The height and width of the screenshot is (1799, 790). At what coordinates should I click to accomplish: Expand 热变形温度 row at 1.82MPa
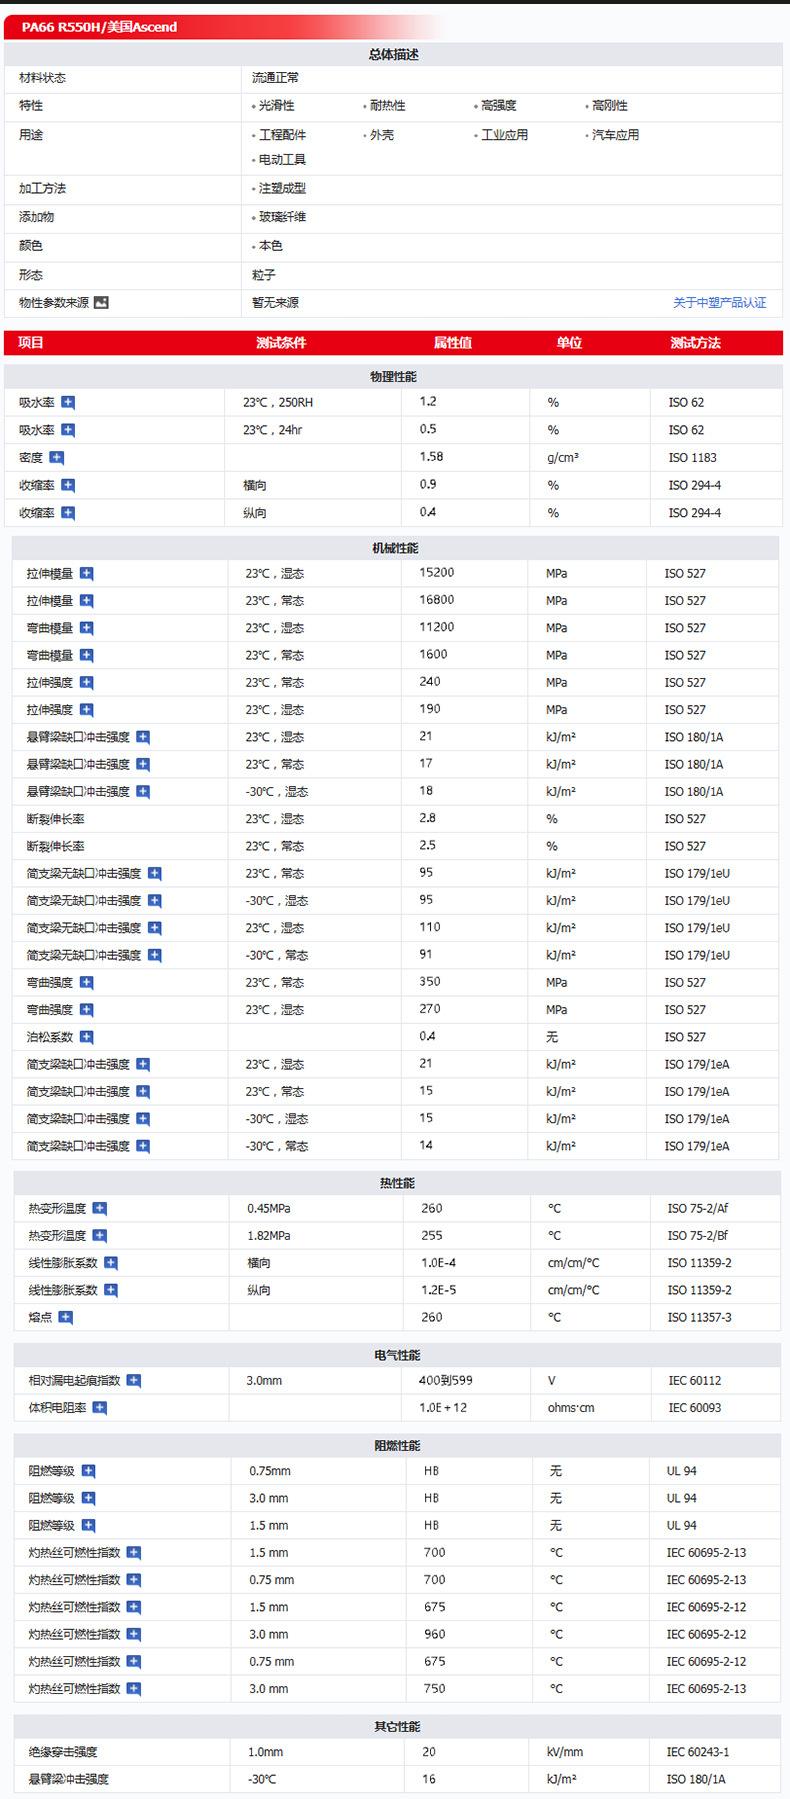(100, 1236)
